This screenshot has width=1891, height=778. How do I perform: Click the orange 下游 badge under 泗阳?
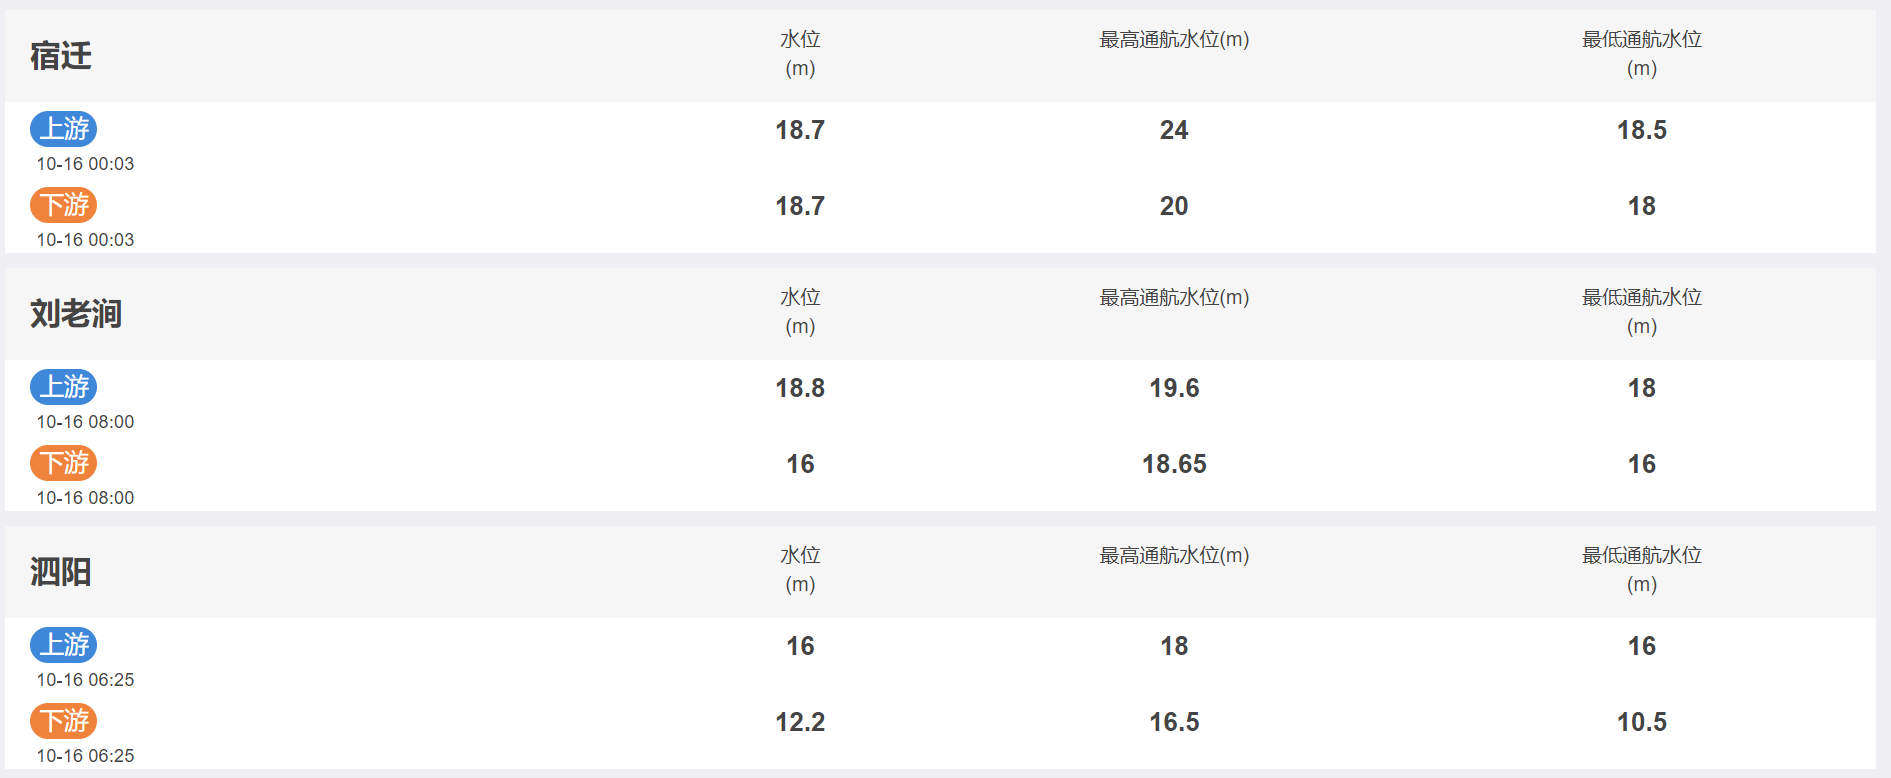(63, 721)
